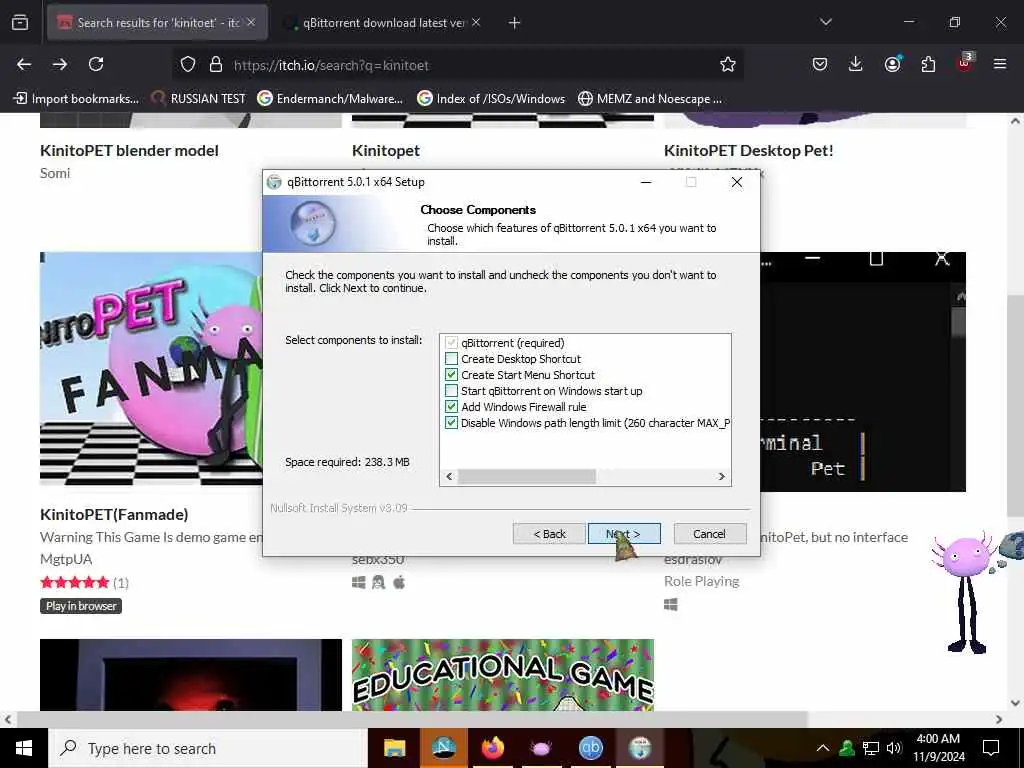The width and height of the screenshot is (1024, 768).
Task: Bookmark page with star icon
Action: click(x=728, y=65)
